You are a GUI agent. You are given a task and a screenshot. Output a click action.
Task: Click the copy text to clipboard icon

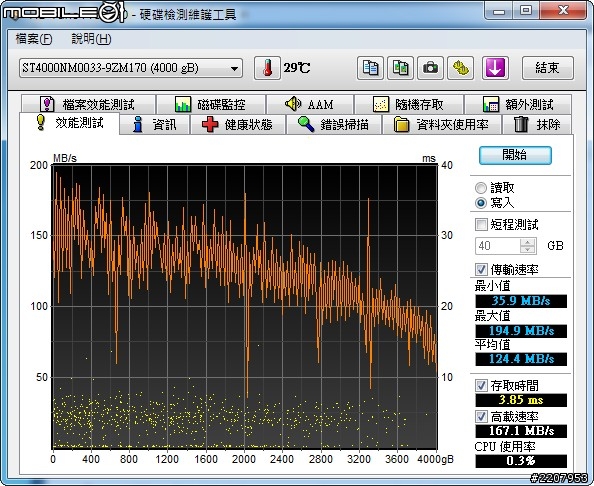[x=370, y=68]
